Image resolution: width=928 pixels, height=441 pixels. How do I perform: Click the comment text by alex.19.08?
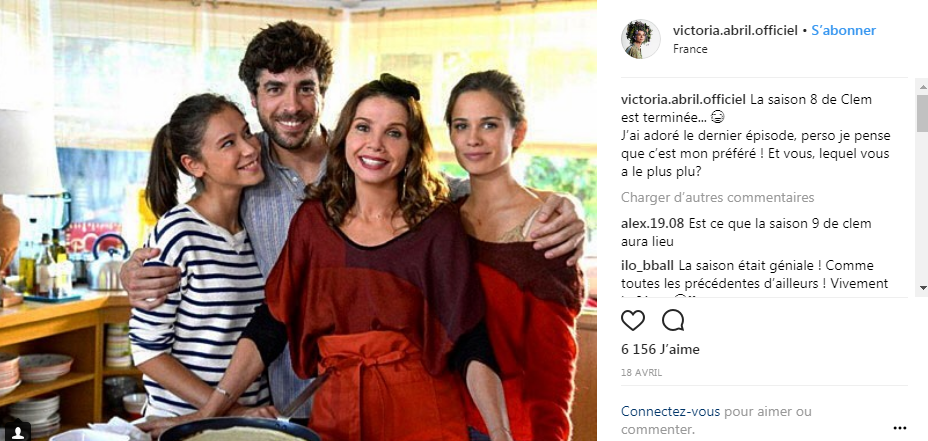pos(746,233)
